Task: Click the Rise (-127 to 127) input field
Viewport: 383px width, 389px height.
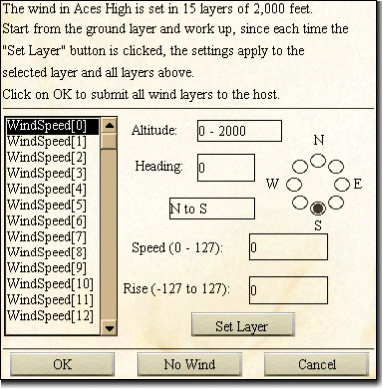Action: click(288, 290)
